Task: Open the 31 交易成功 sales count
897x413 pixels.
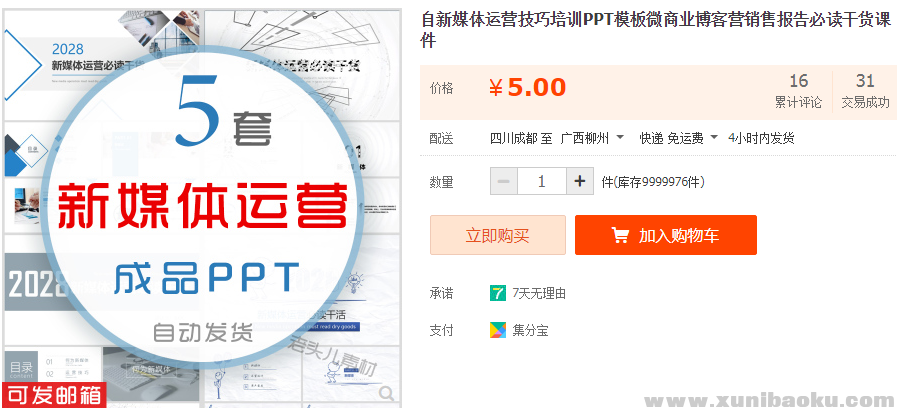Action: click(865, 91)
